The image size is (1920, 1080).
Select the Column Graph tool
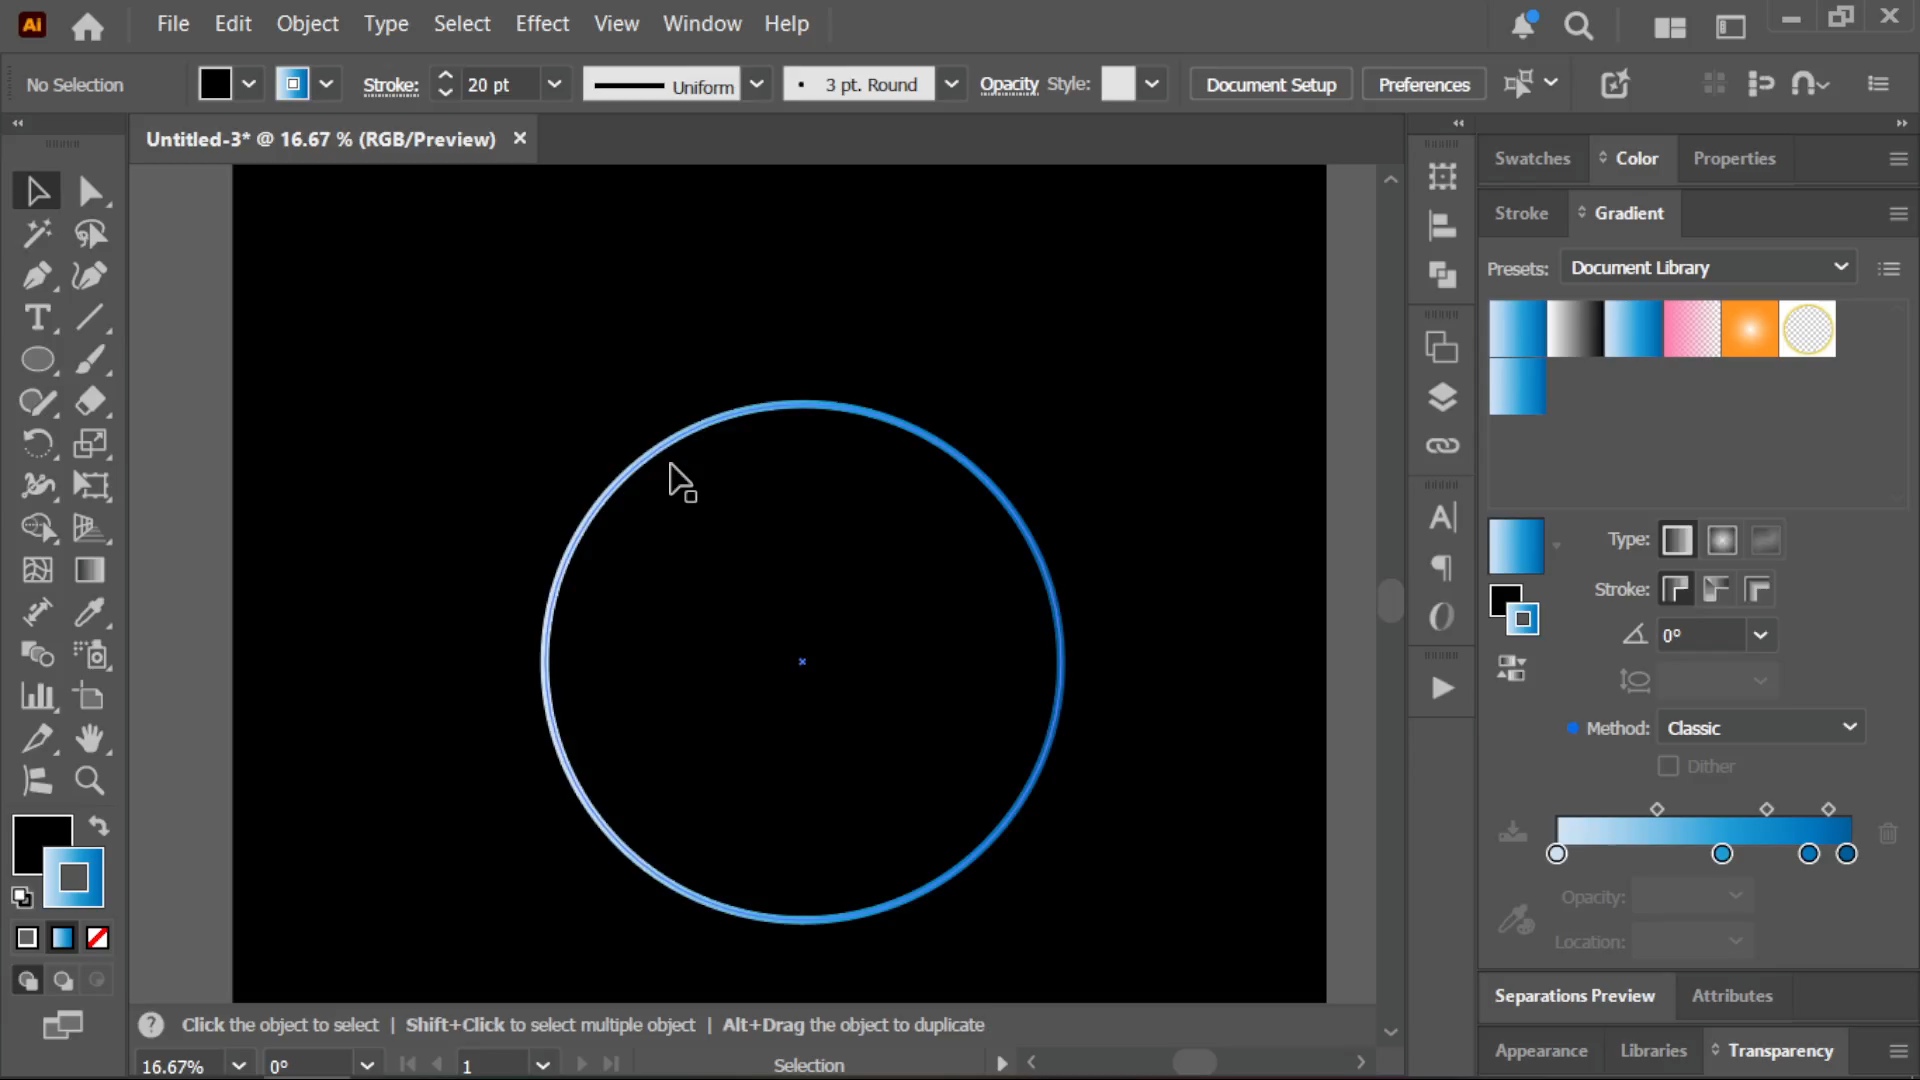click(37, 696)
